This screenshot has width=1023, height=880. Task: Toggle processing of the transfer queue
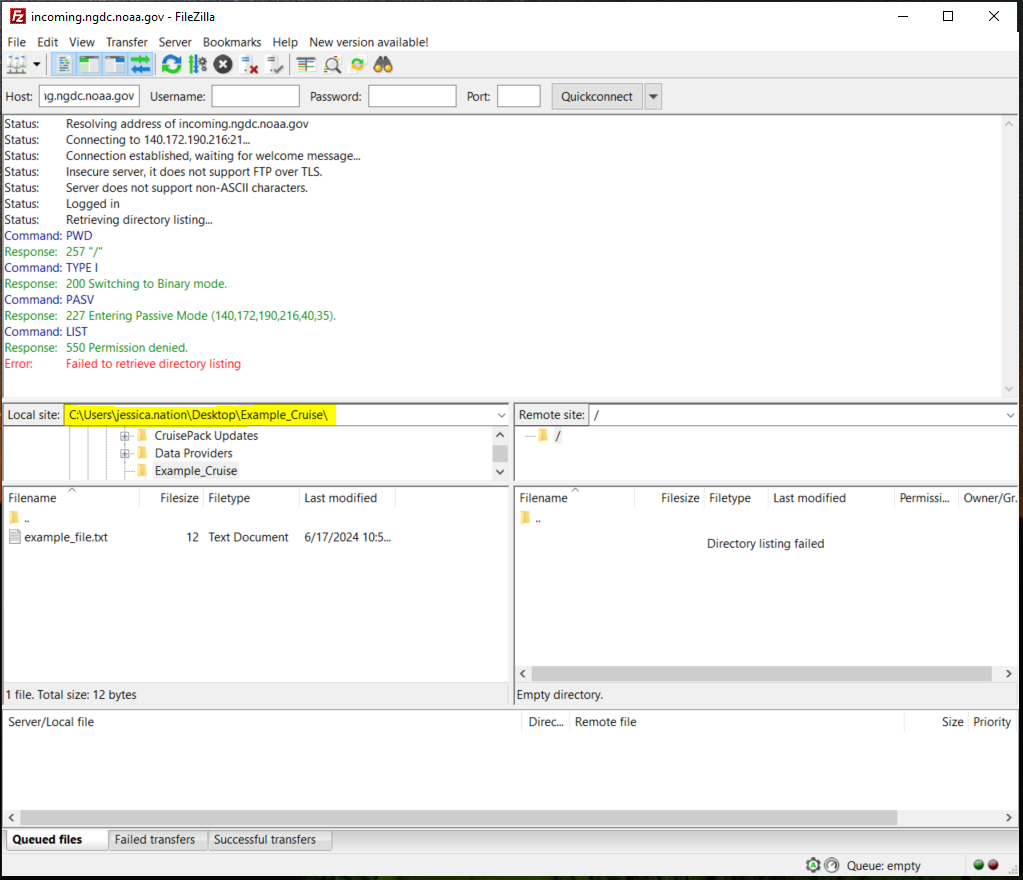click(x=197, y=65)
